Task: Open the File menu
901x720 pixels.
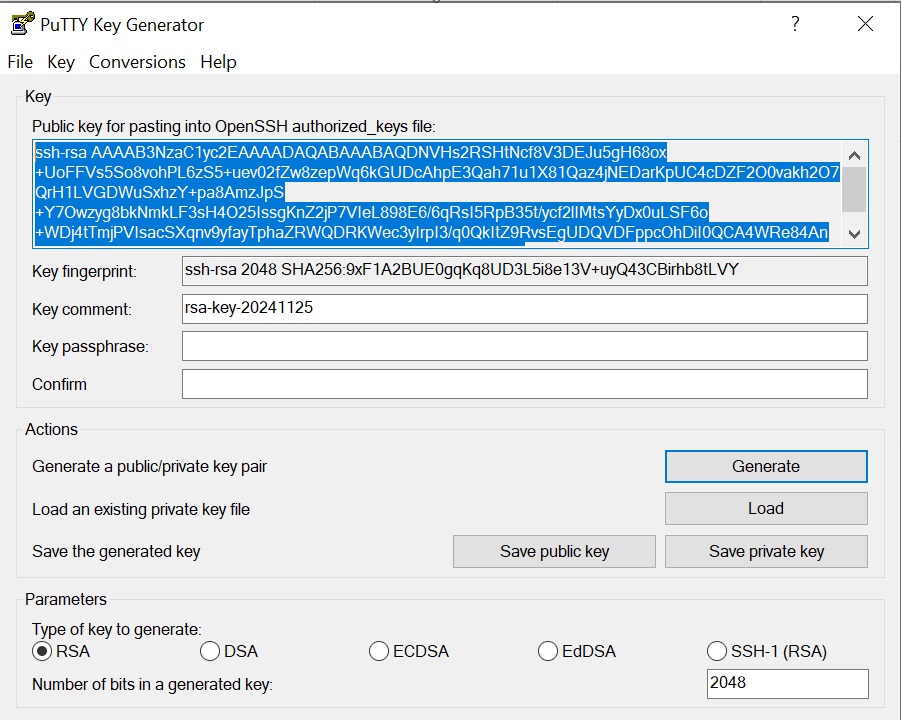Action: point(20,62)
